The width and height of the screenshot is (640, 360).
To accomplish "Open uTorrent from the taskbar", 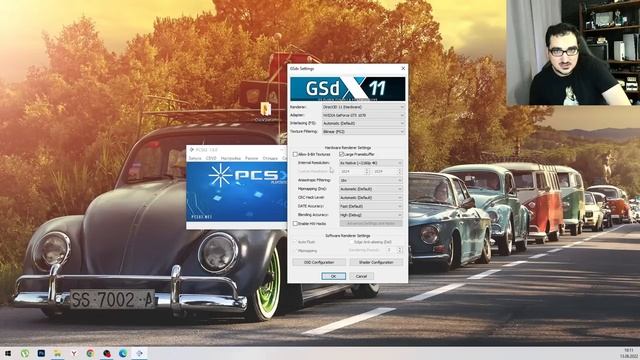I will pos(25,353).
